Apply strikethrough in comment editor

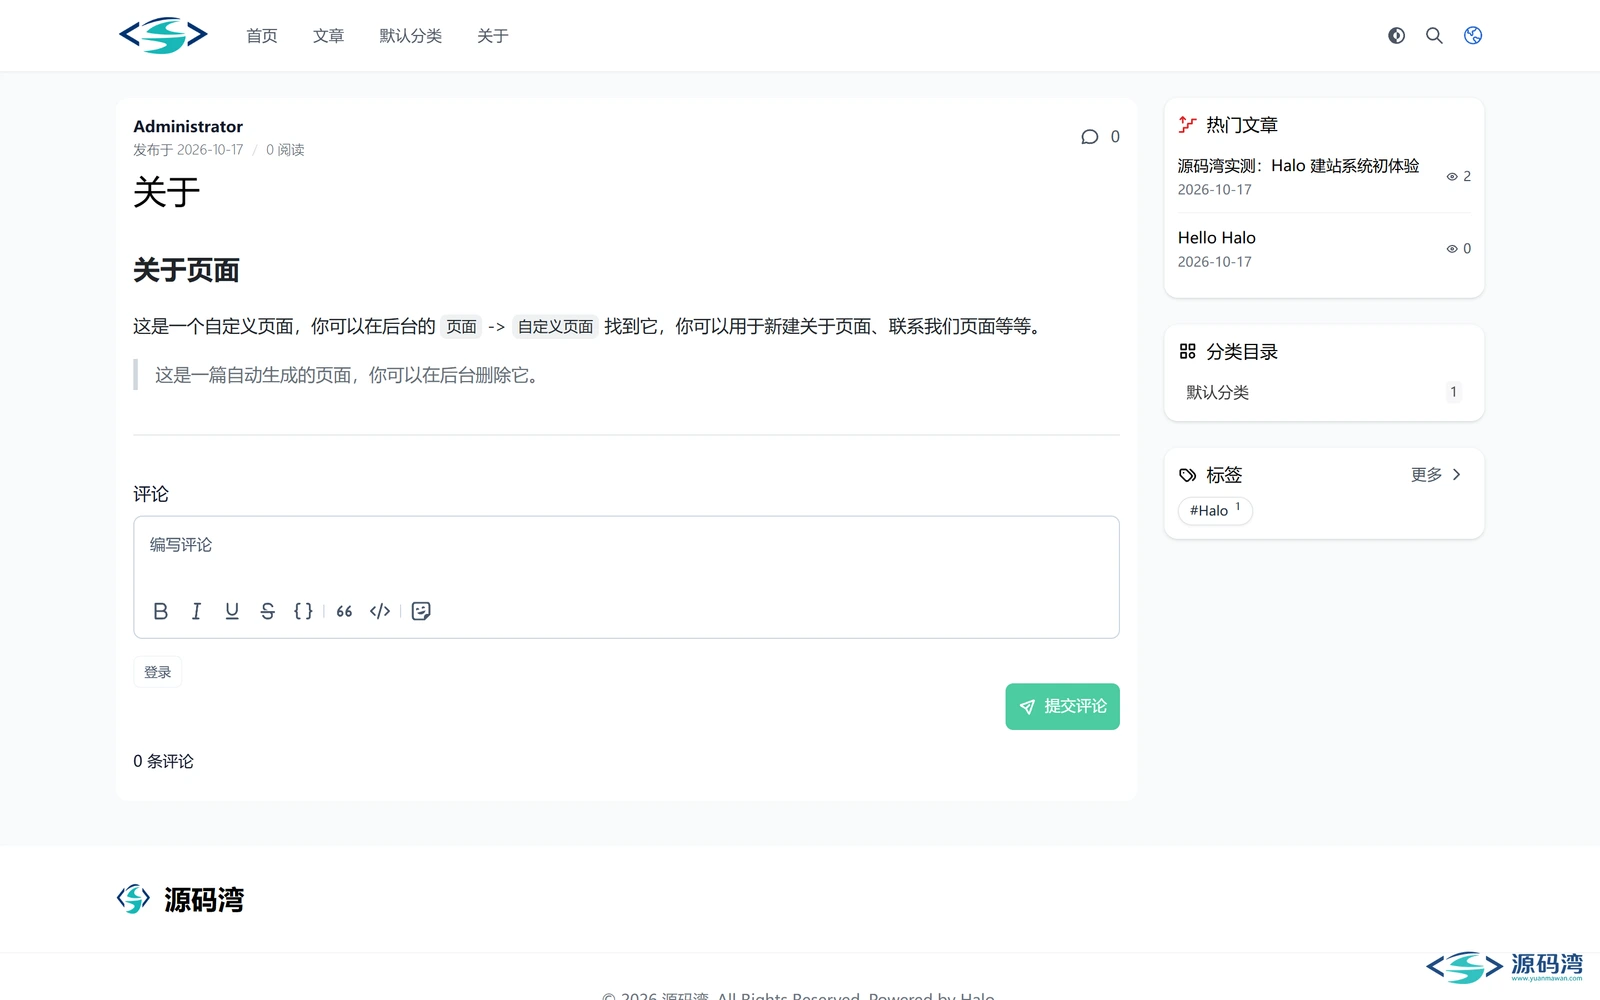tap(267, 611)
